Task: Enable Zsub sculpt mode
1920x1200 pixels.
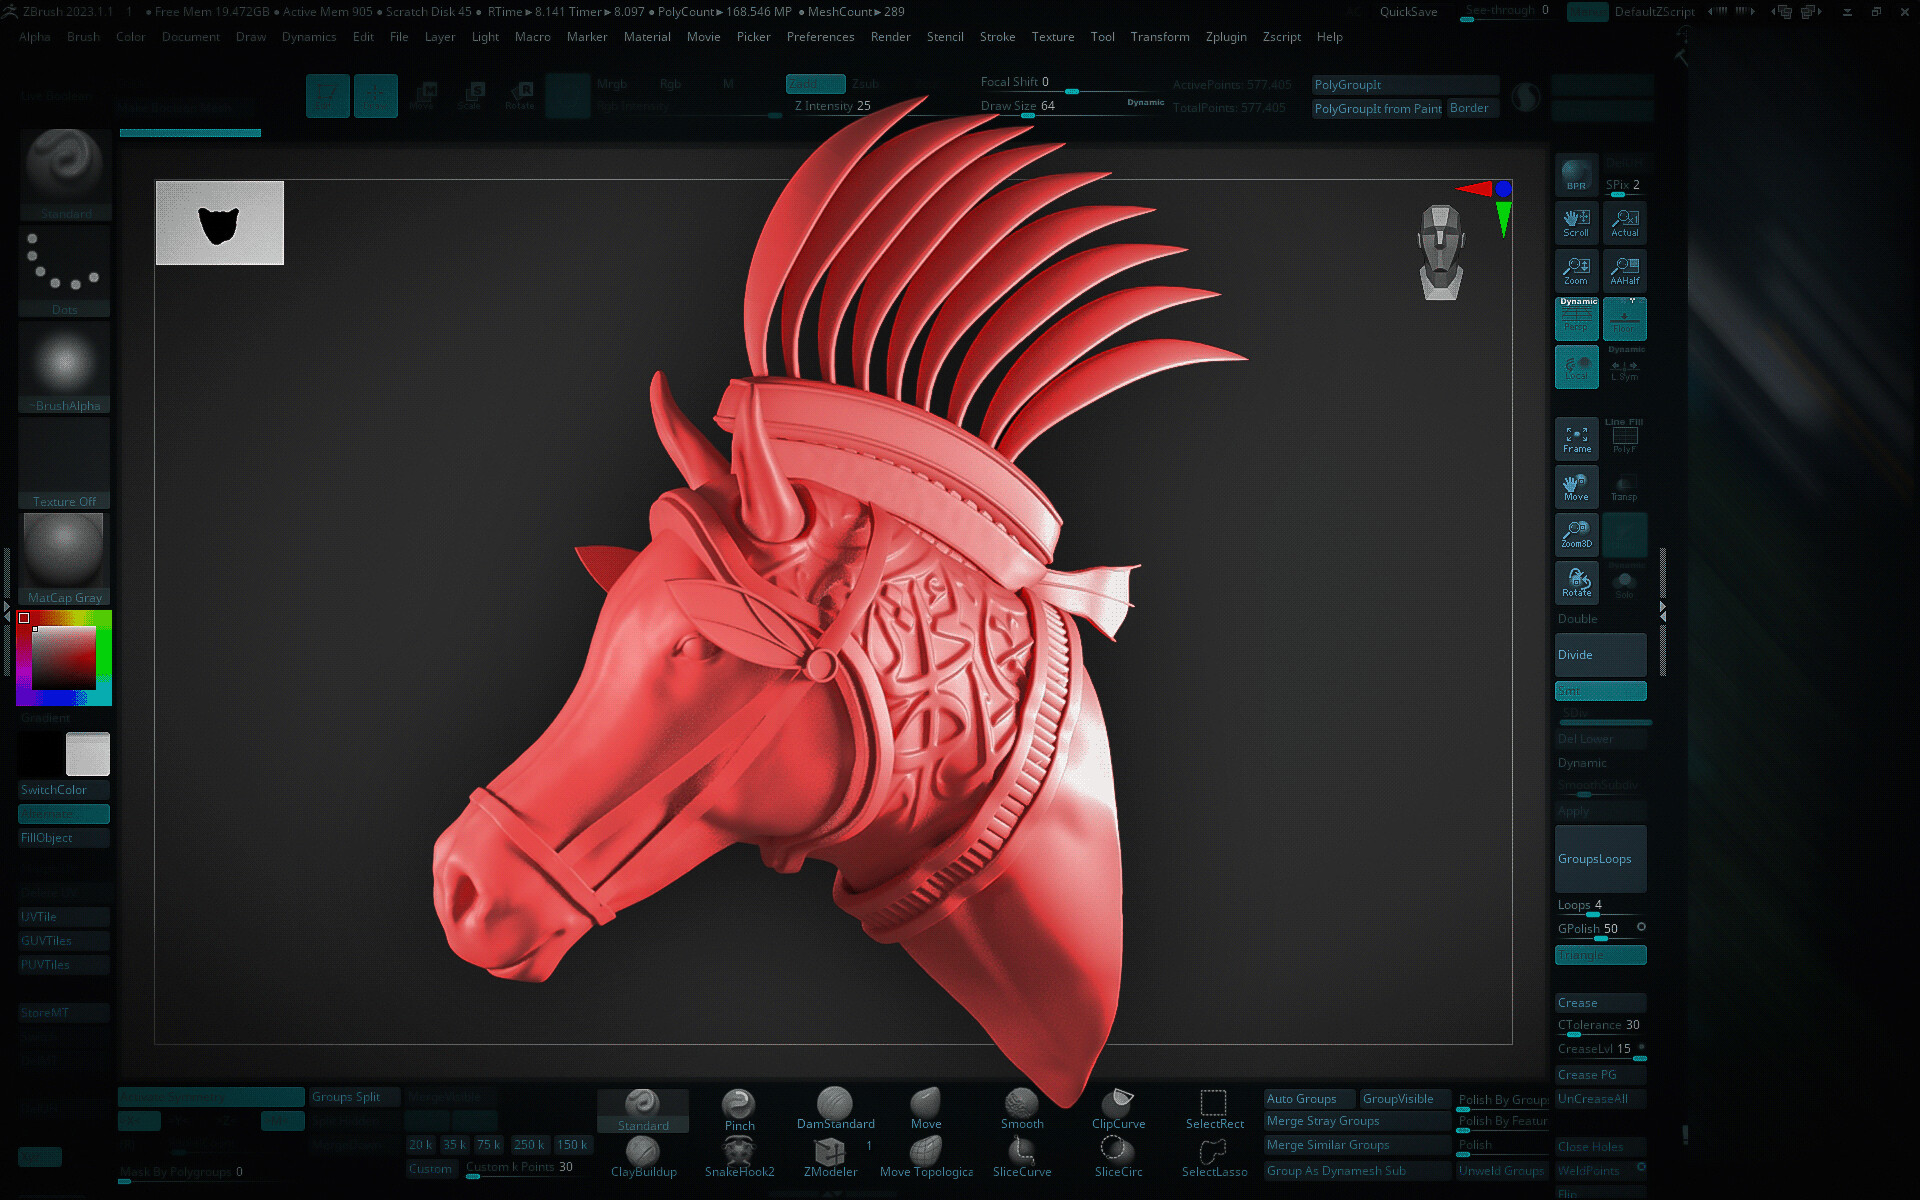Action: tap(865, 84)
